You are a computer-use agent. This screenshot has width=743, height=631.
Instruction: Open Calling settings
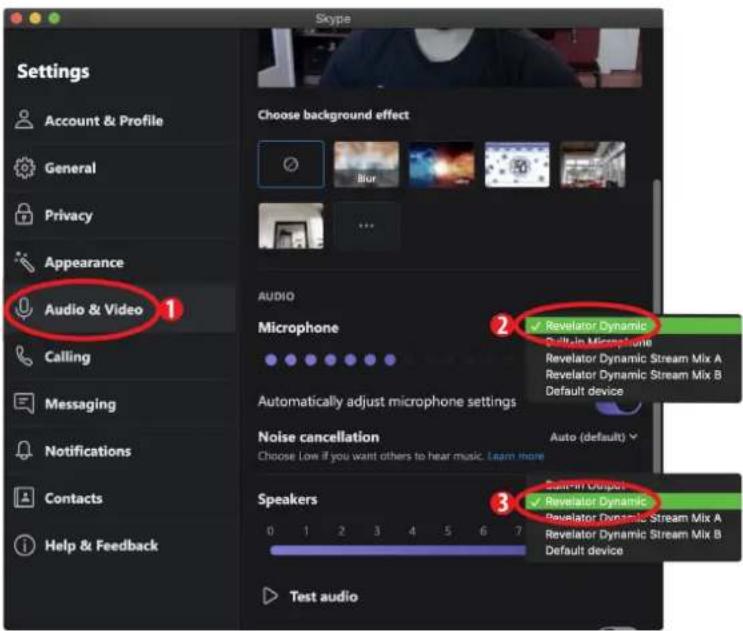(121, 356)
